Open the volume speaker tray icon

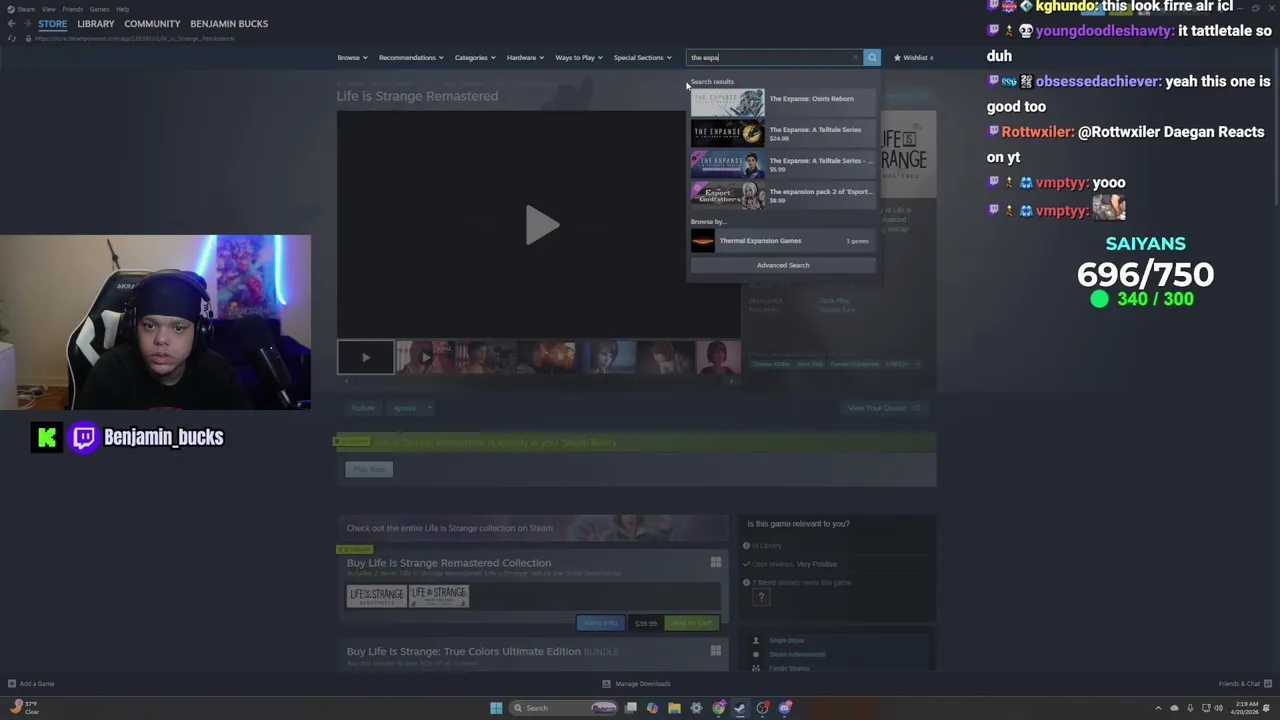1218,708
